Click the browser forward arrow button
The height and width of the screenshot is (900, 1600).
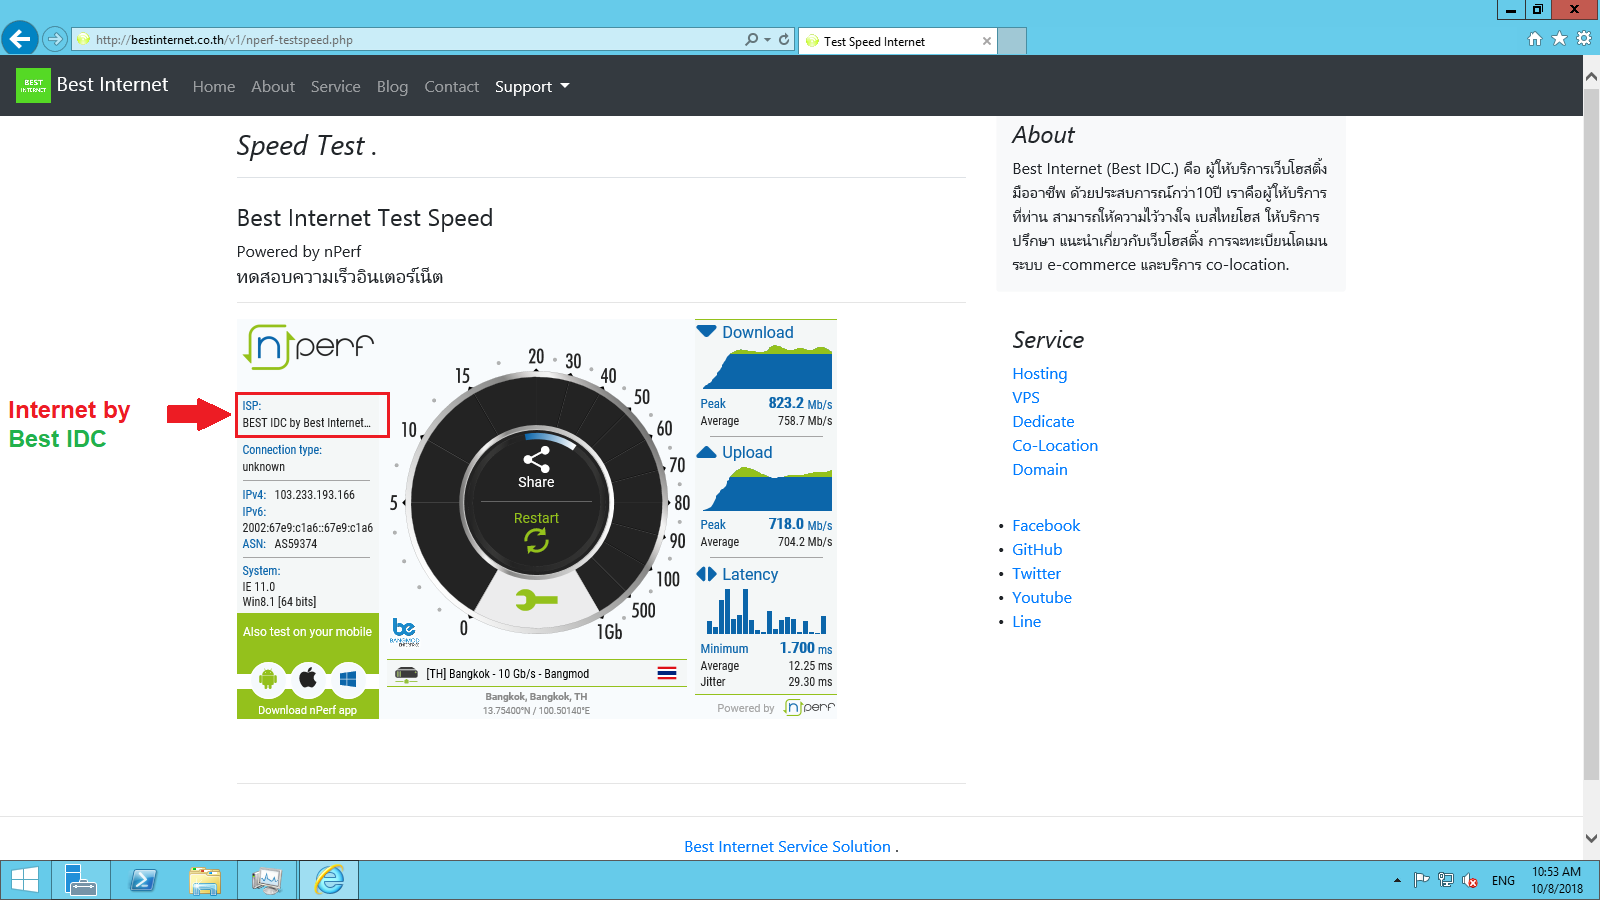[55, 39]
